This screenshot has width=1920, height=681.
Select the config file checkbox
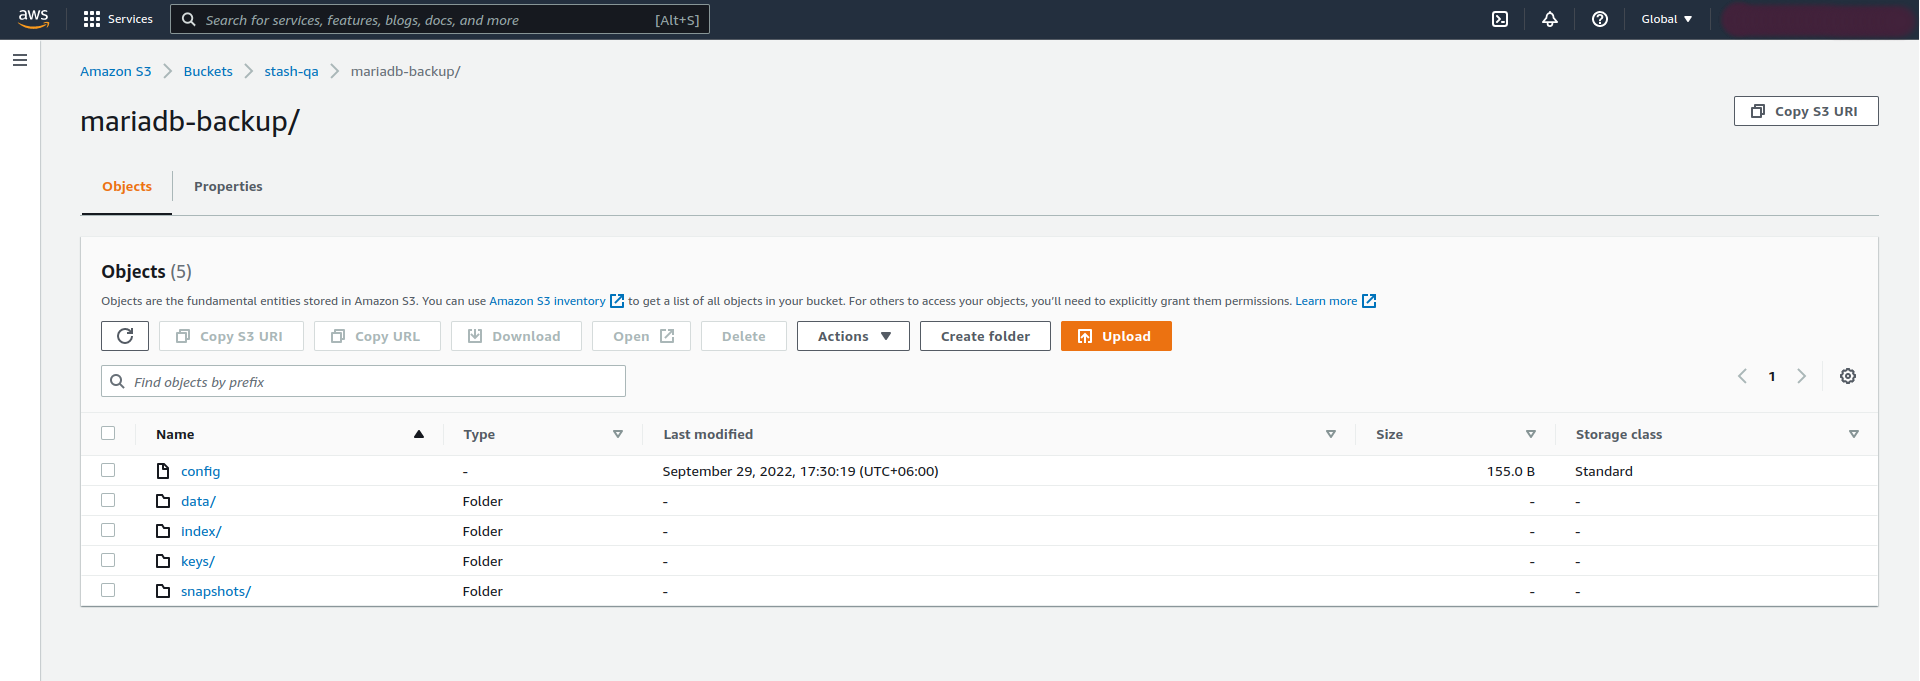(108, 470)
